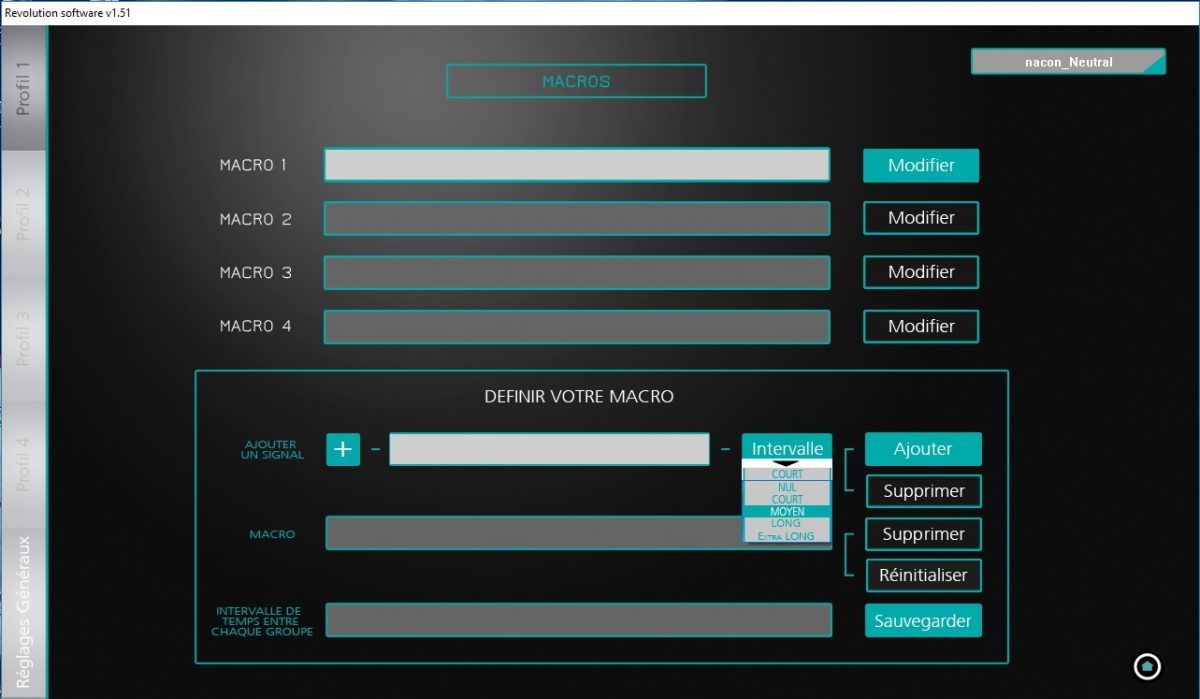The image size is (1200, 699).
Task: Open the Réglages Généraux tab
Action: 24,612
